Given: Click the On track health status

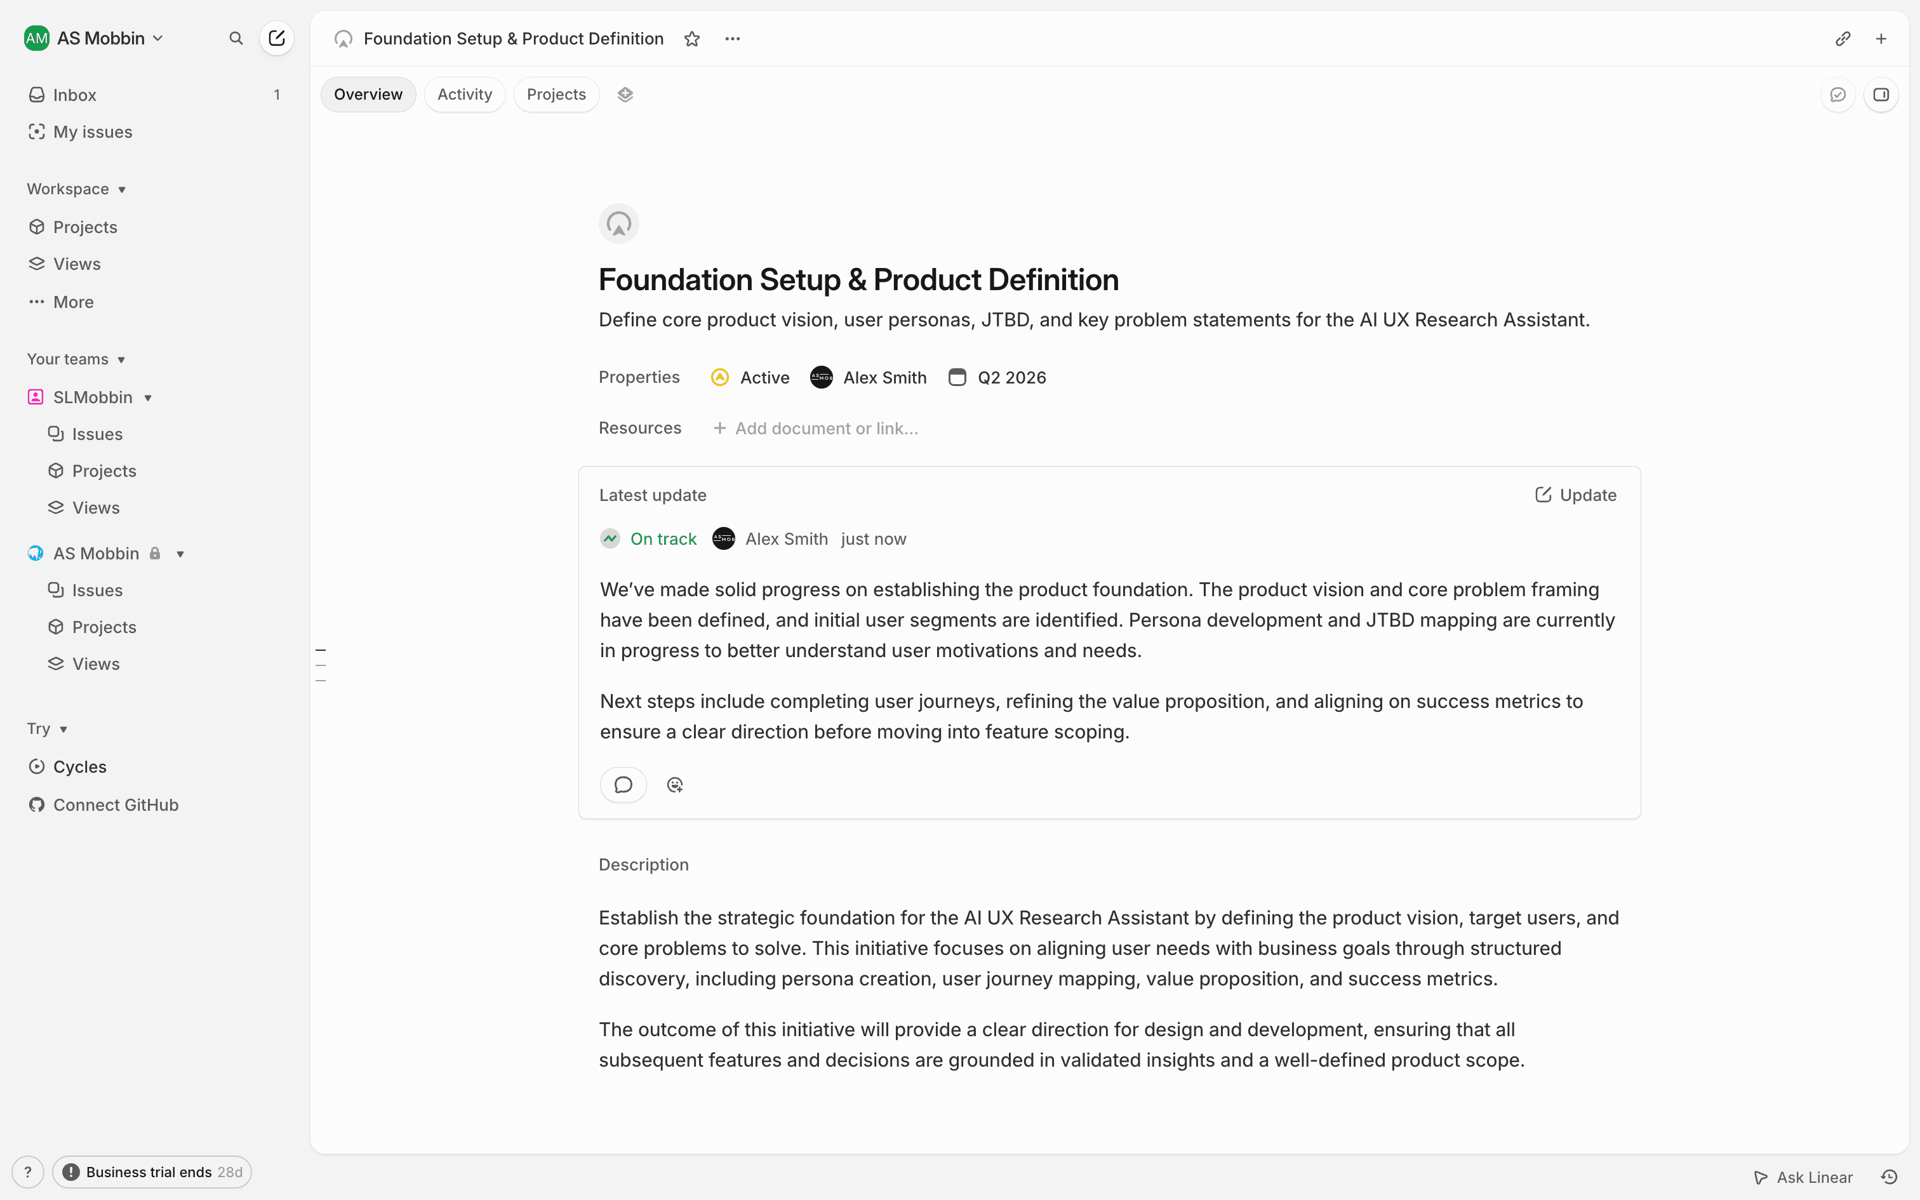Looking at the screenshot, I should (x=649, y=539).
